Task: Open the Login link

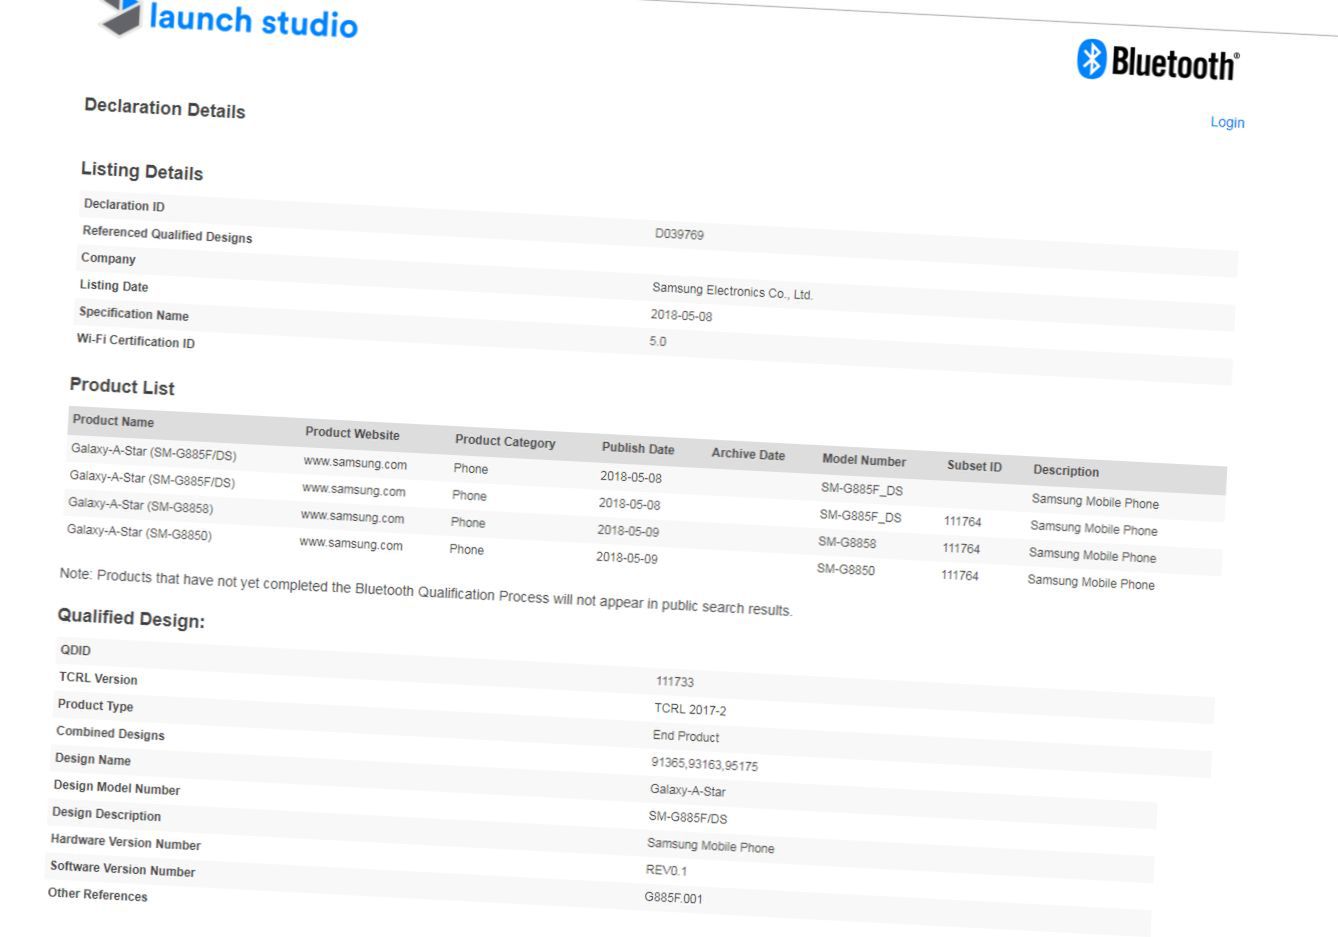Action: pos(1227,122)
